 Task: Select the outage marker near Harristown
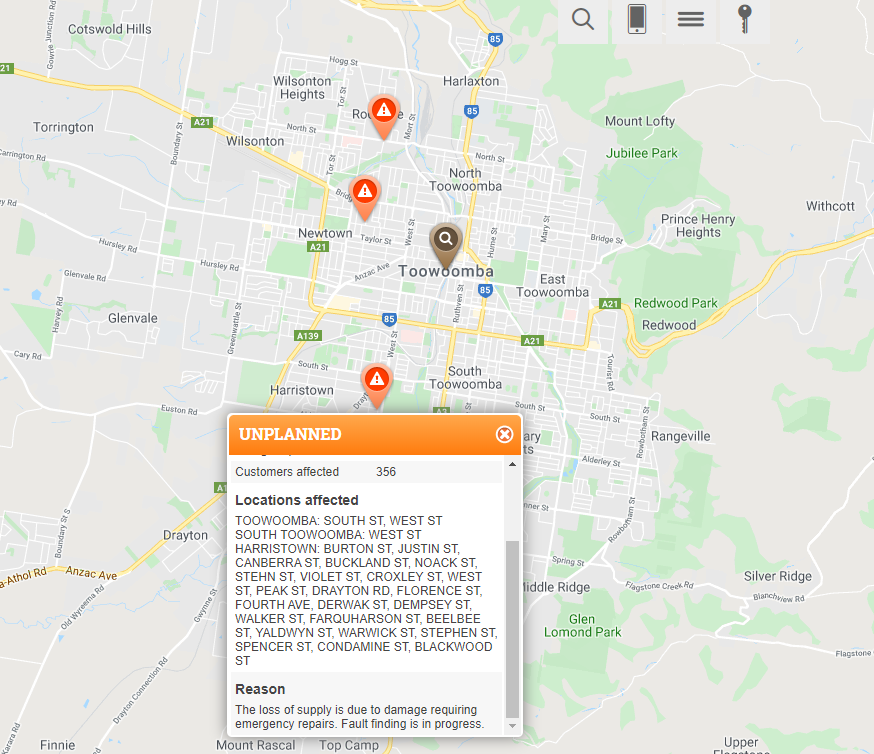pyautogui.click(x=377, y=386)
